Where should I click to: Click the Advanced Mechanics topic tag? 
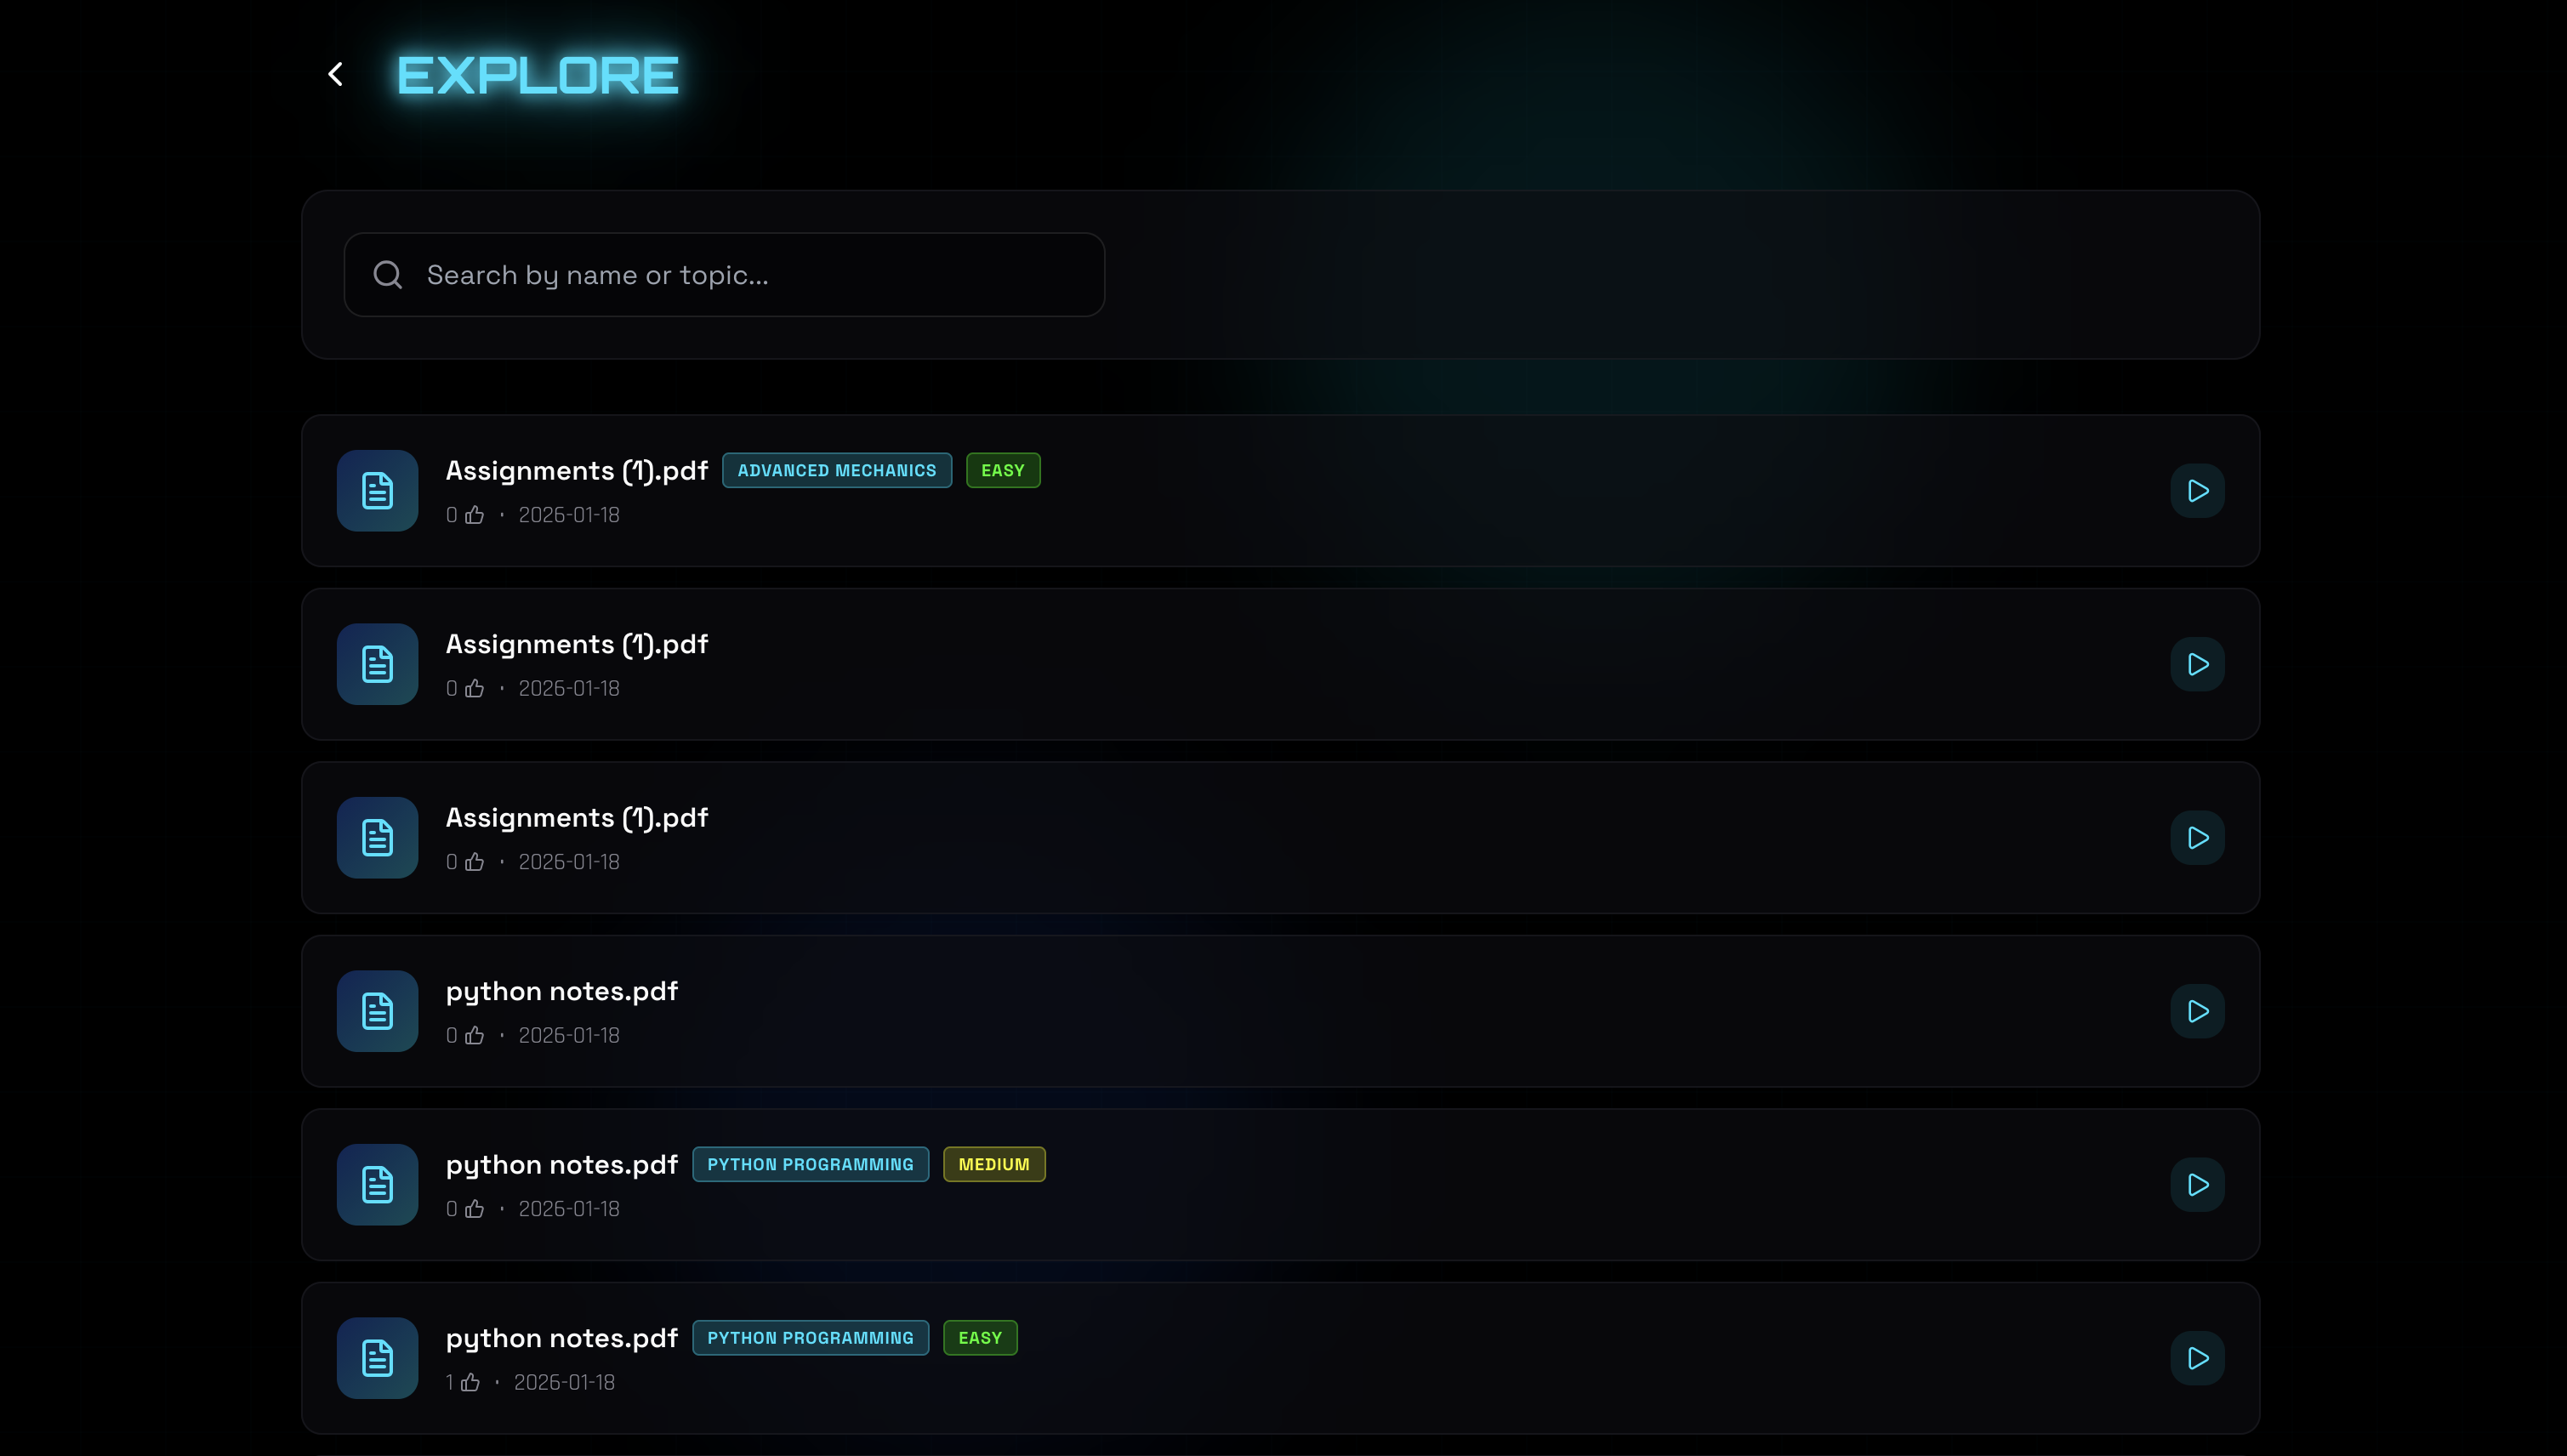[x=836, y=470]
